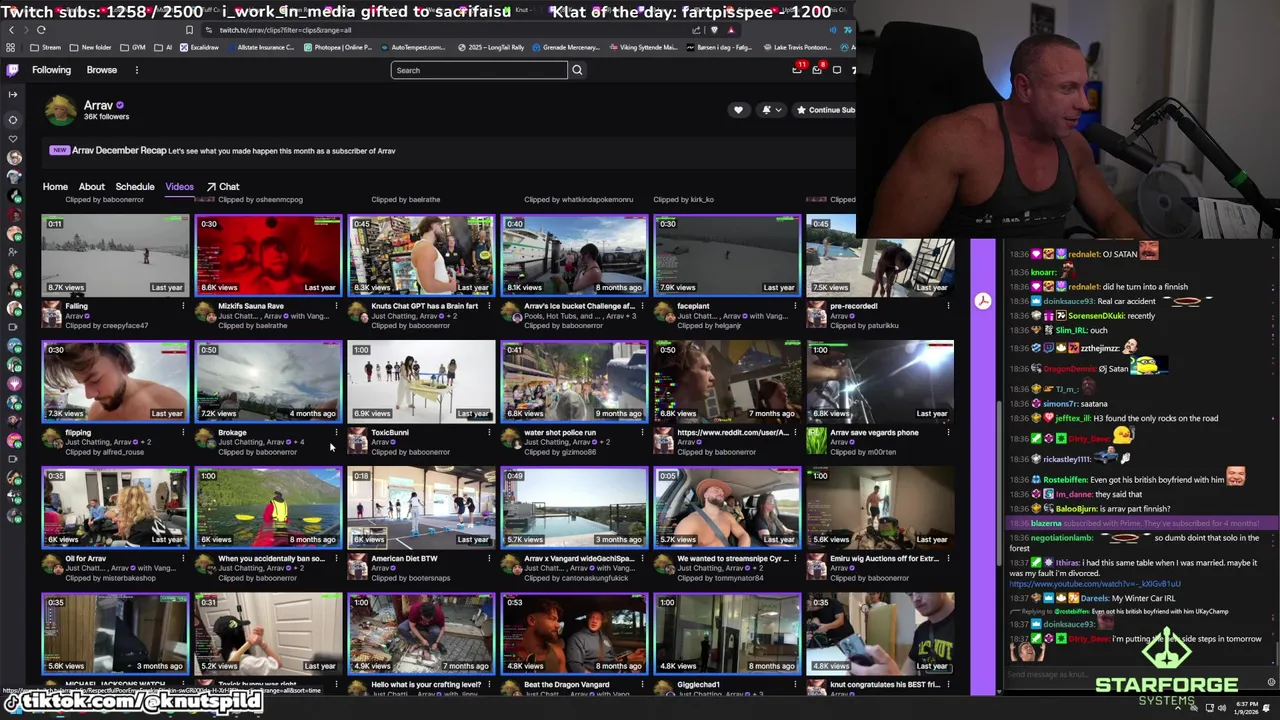This screenshot has height=720, width=1280.
Task: Open the Grenade Mercenary bookmark
Action: [x=565, y=47]
